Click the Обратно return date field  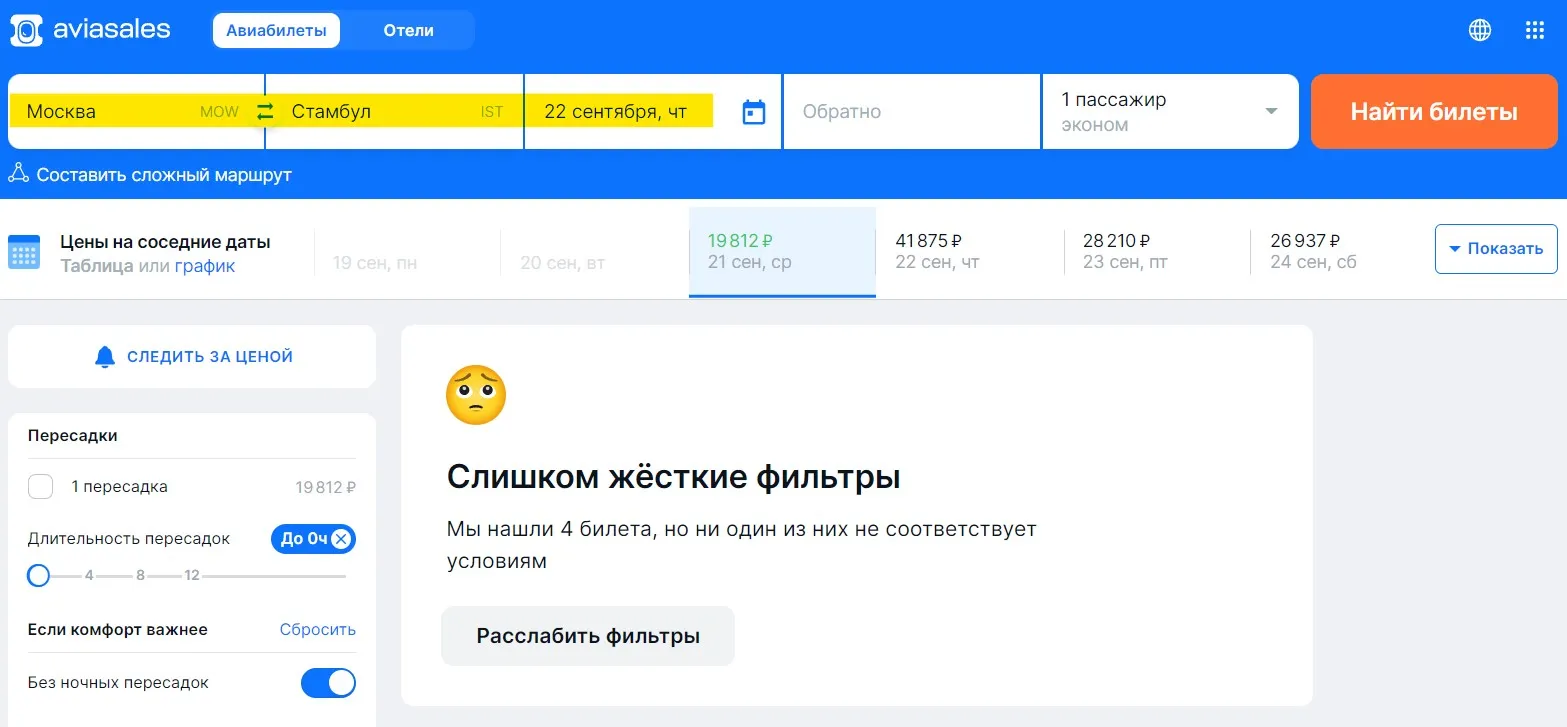tap(910, 111)
